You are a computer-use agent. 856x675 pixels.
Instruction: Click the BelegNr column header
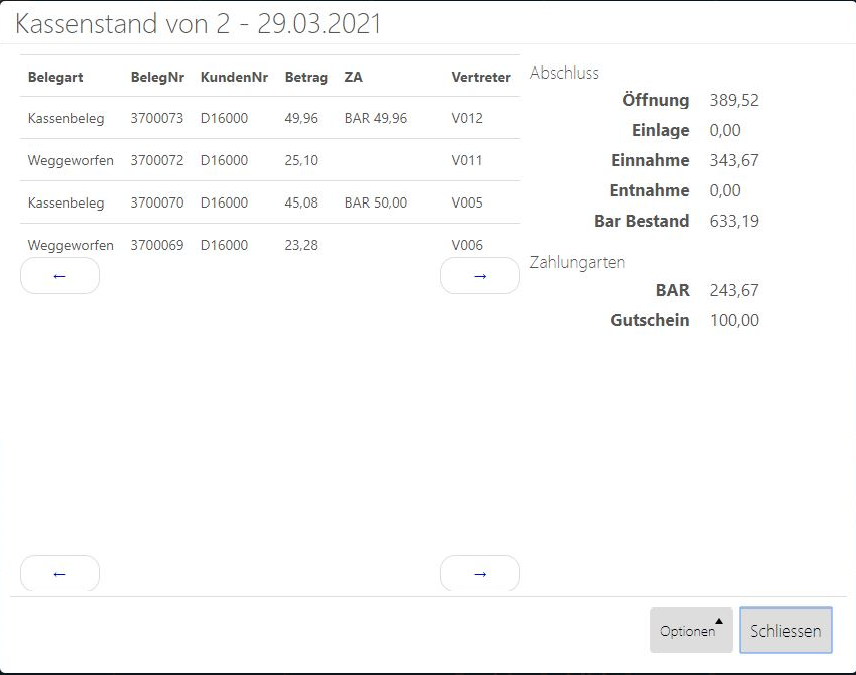coord(157,77)
